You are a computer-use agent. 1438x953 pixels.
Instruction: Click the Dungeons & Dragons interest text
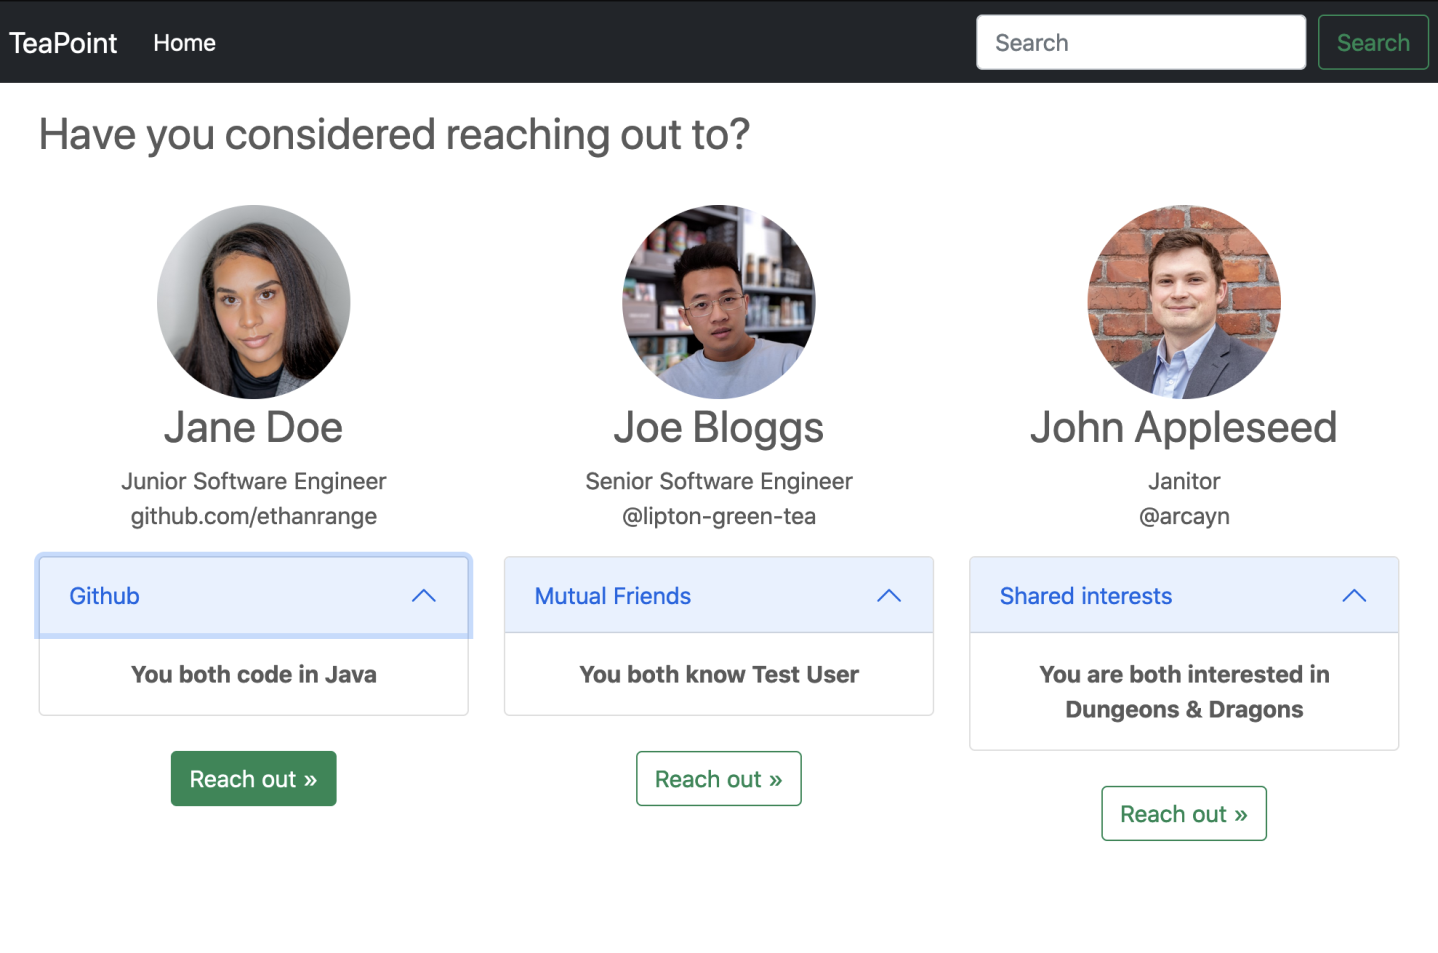coord(1184,710)
